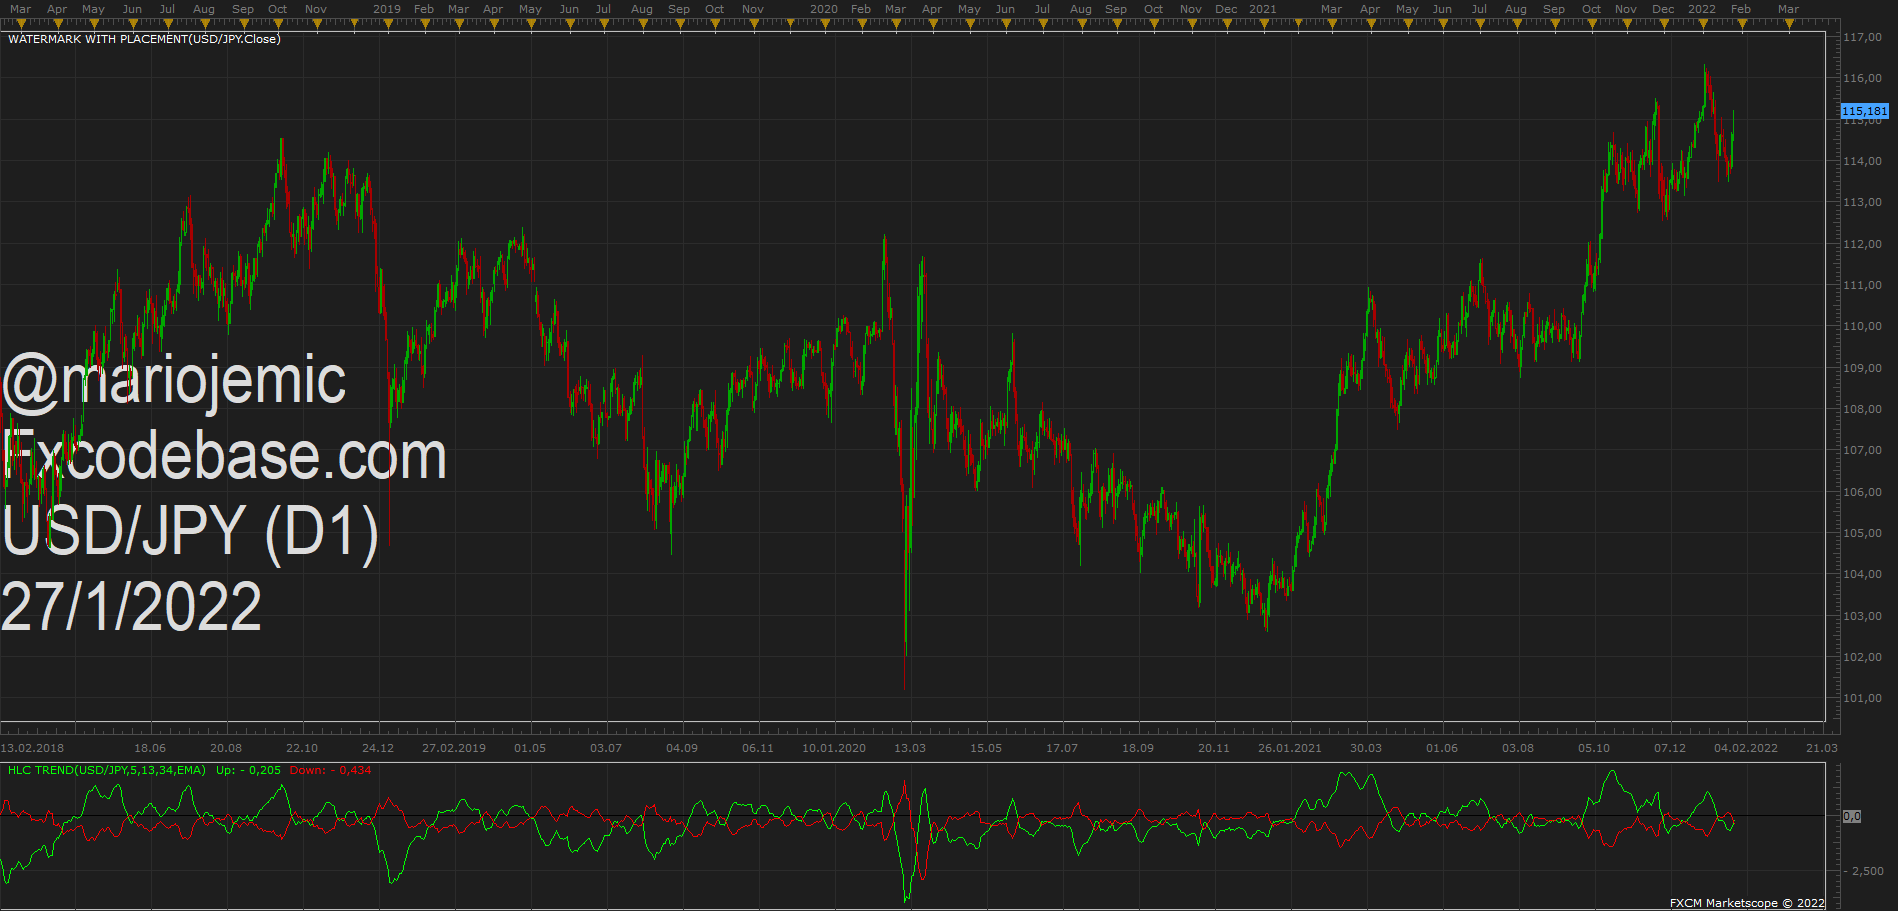Click the red Down: - 0,434 value
Viewport: 1898px width, 911px height.
point(330,770)
